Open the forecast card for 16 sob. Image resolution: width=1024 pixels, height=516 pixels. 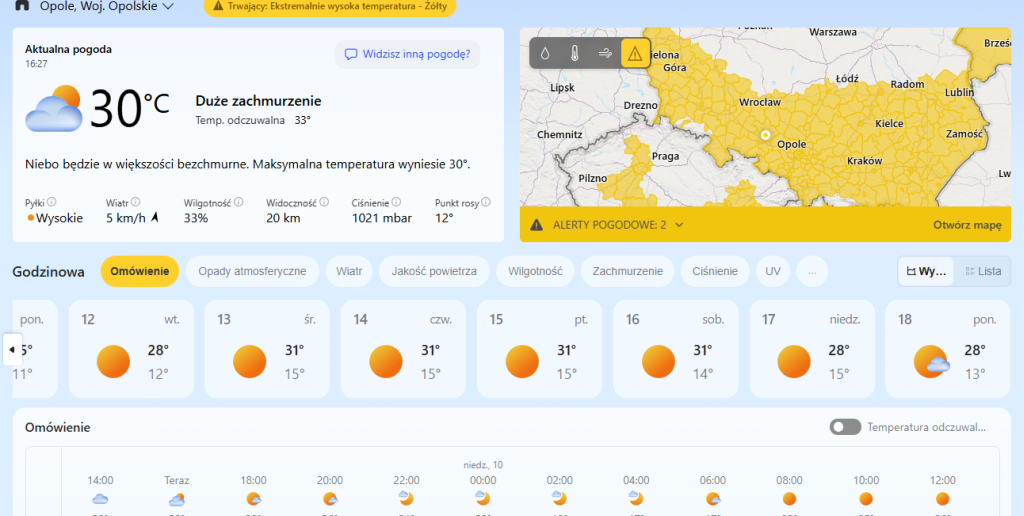pyautogui.click(x=676, y=349)
